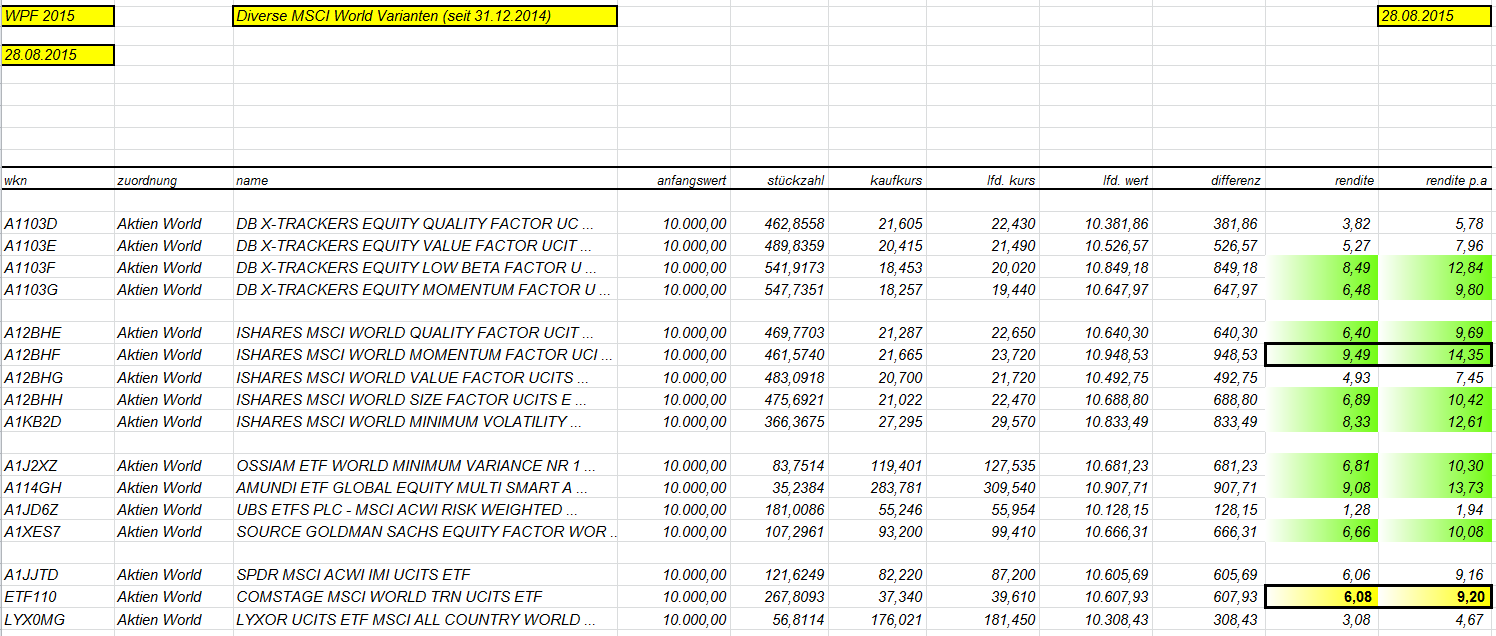Click ISHARES MSCI WORLD MINIMUM VOLATILITY name cell

[425, 421]
